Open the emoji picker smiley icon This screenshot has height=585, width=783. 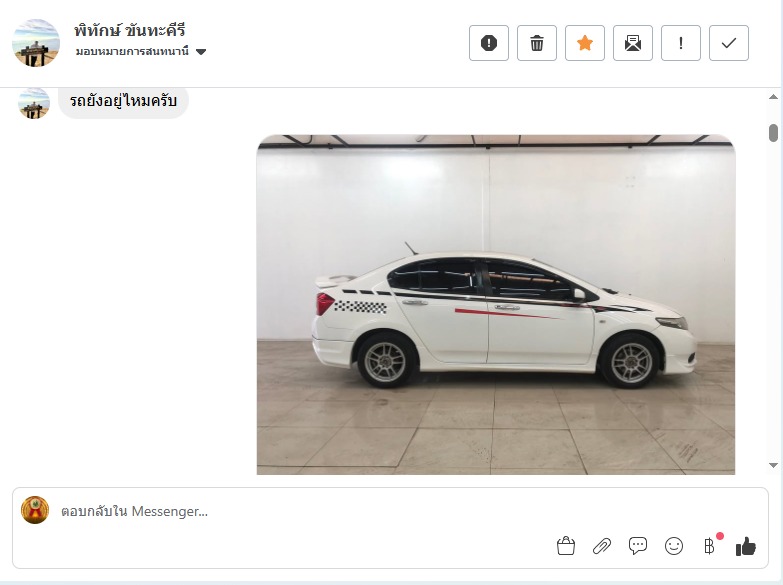coord(674,546)
